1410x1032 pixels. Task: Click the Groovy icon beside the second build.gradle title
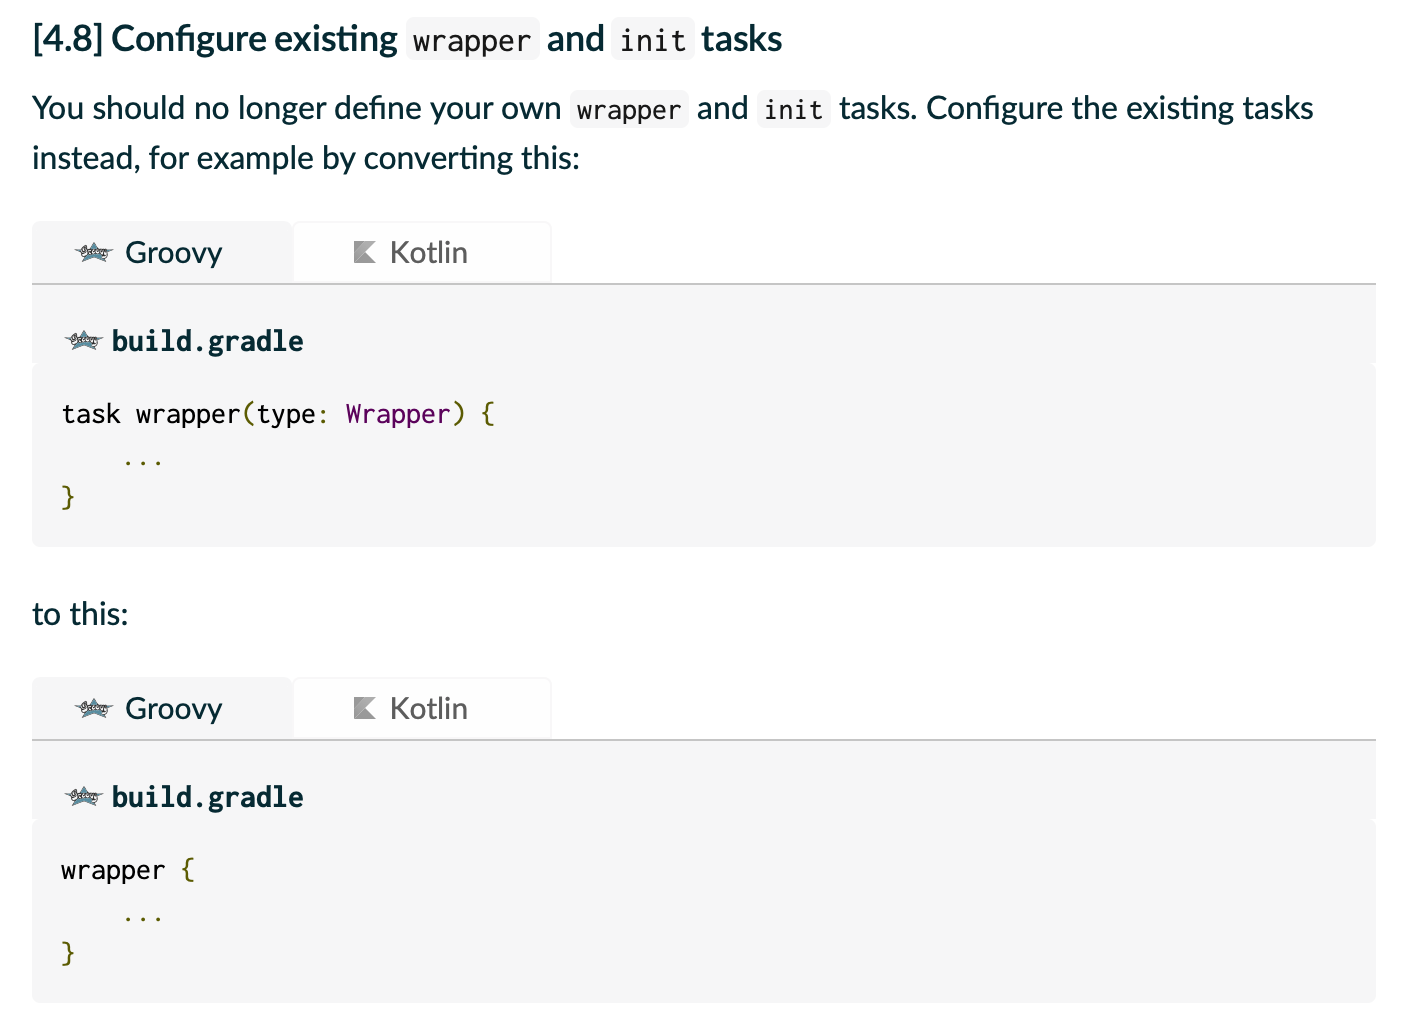pos(84,797)
